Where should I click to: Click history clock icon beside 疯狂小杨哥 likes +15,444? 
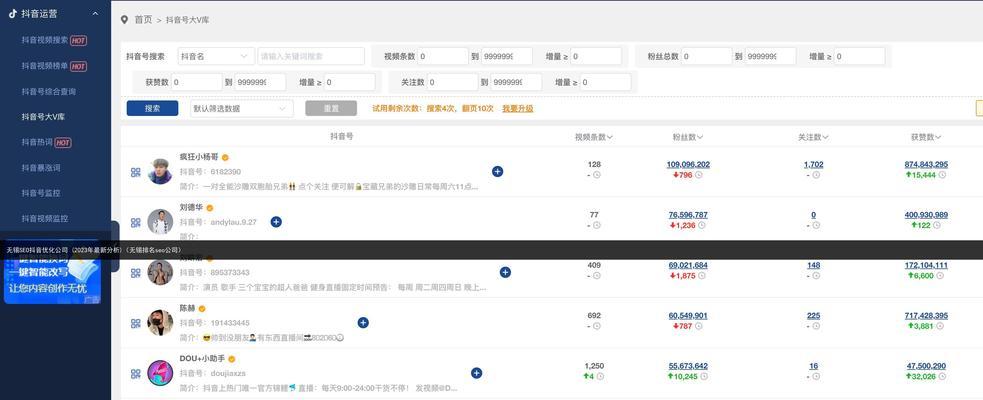[x=942, y=175]
